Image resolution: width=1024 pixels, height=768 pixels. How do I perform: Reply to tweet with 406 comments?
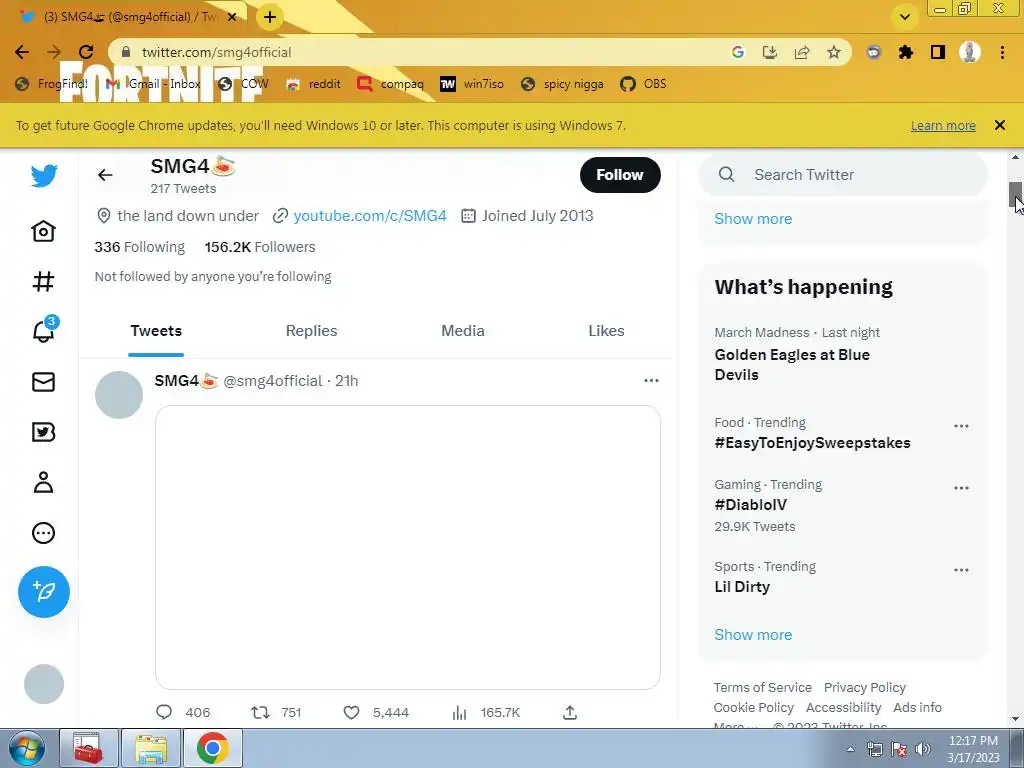pos(183,712)
